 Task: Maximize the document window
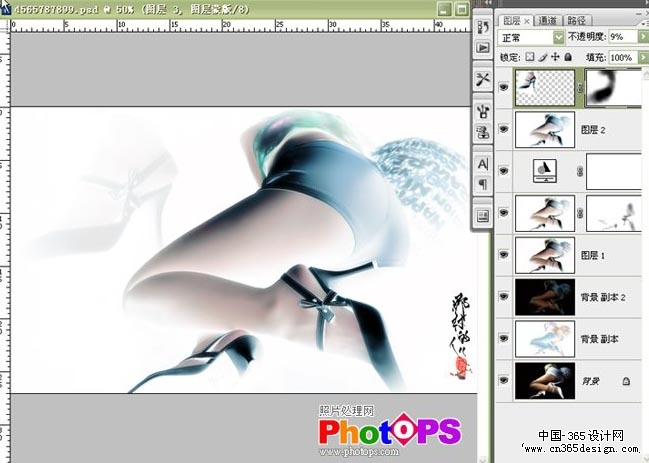pyautogui.click(x=462, y=9)
